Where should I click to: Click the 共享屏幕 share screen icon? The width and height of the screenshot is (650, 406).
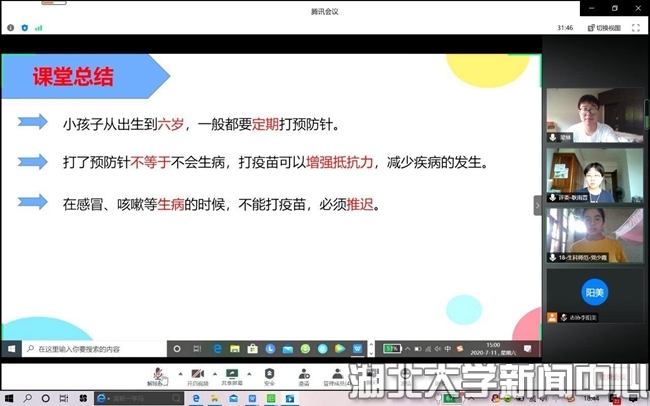point(231,373)
